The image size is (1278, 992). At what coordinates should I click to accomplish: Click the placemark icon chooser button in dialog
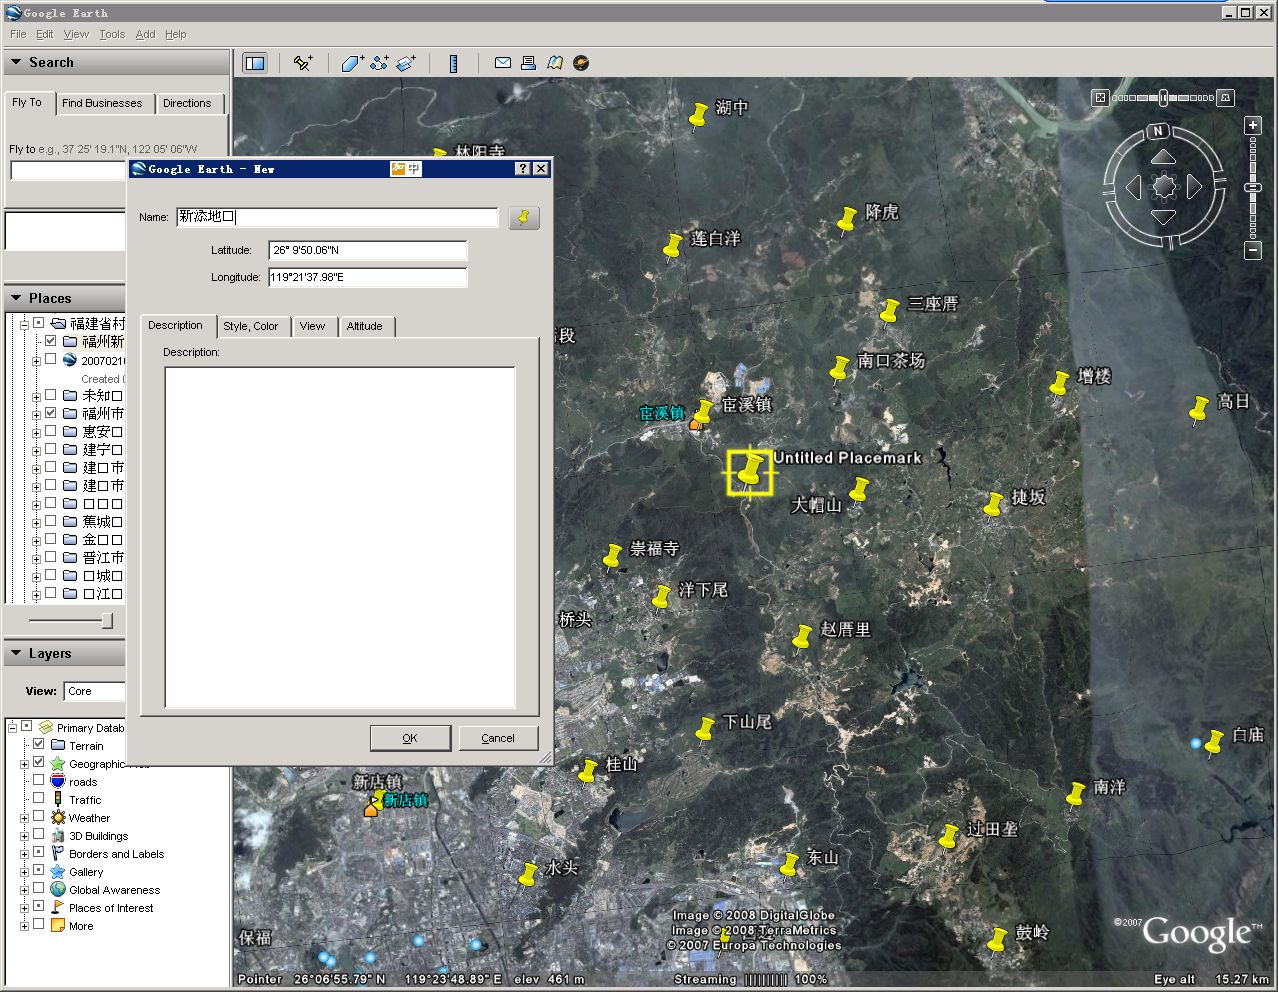click(524, 217)
